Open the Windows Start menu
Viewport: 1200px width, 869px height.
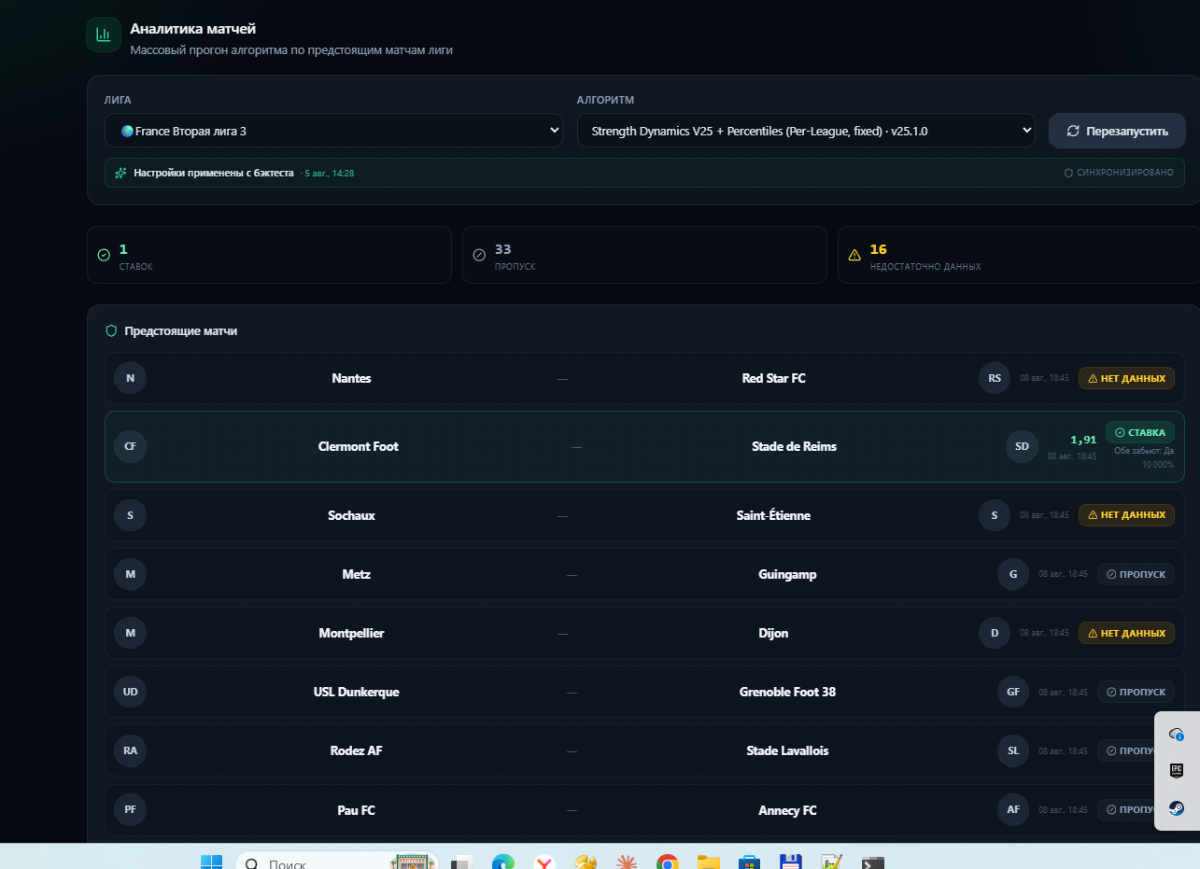click(211, 862)
